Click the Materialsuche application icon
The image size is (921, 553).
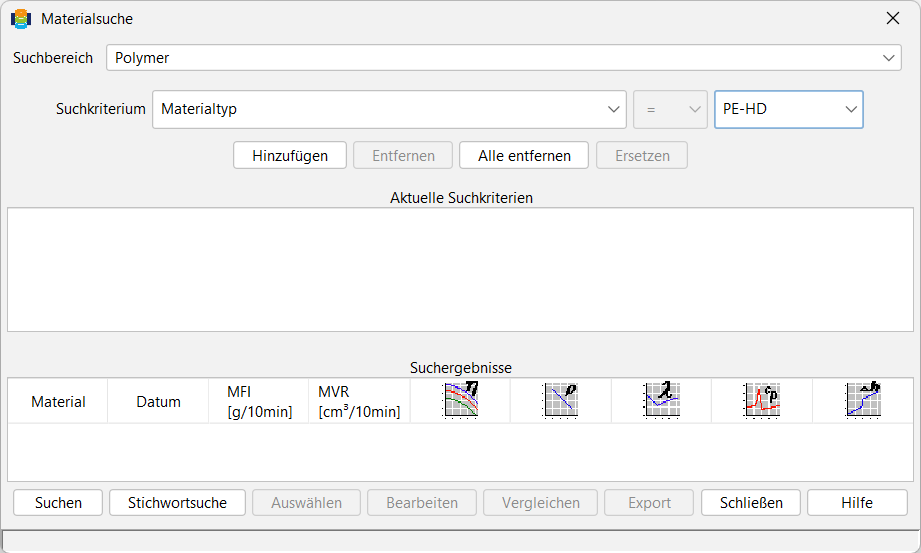point(21,19)
